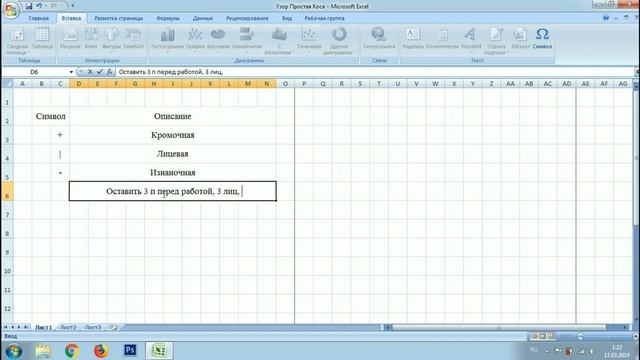Image resolution: width=640 pixels, height=360 pixels.
Task: Click the Изнаночная cell
Action: pos(173,173)
